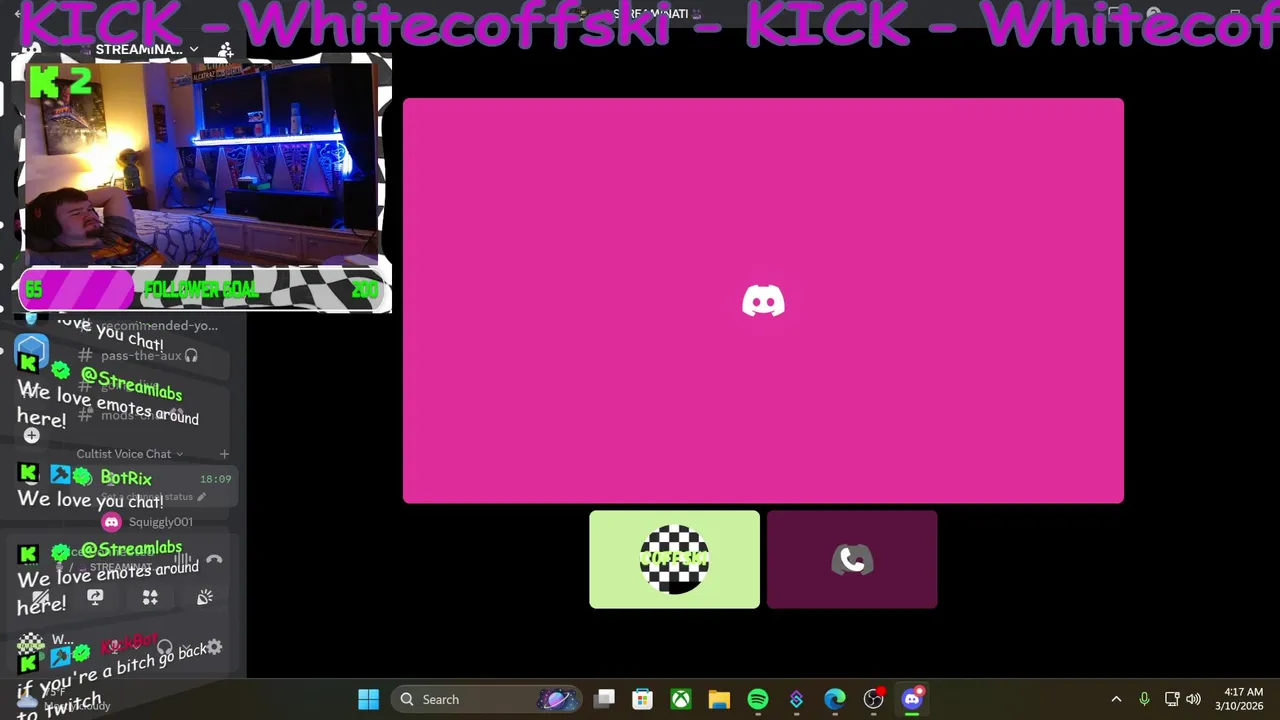The image size is (1280, 720).
Task: Toggle deafen headphones in user panel
Action: click(165, 648)
